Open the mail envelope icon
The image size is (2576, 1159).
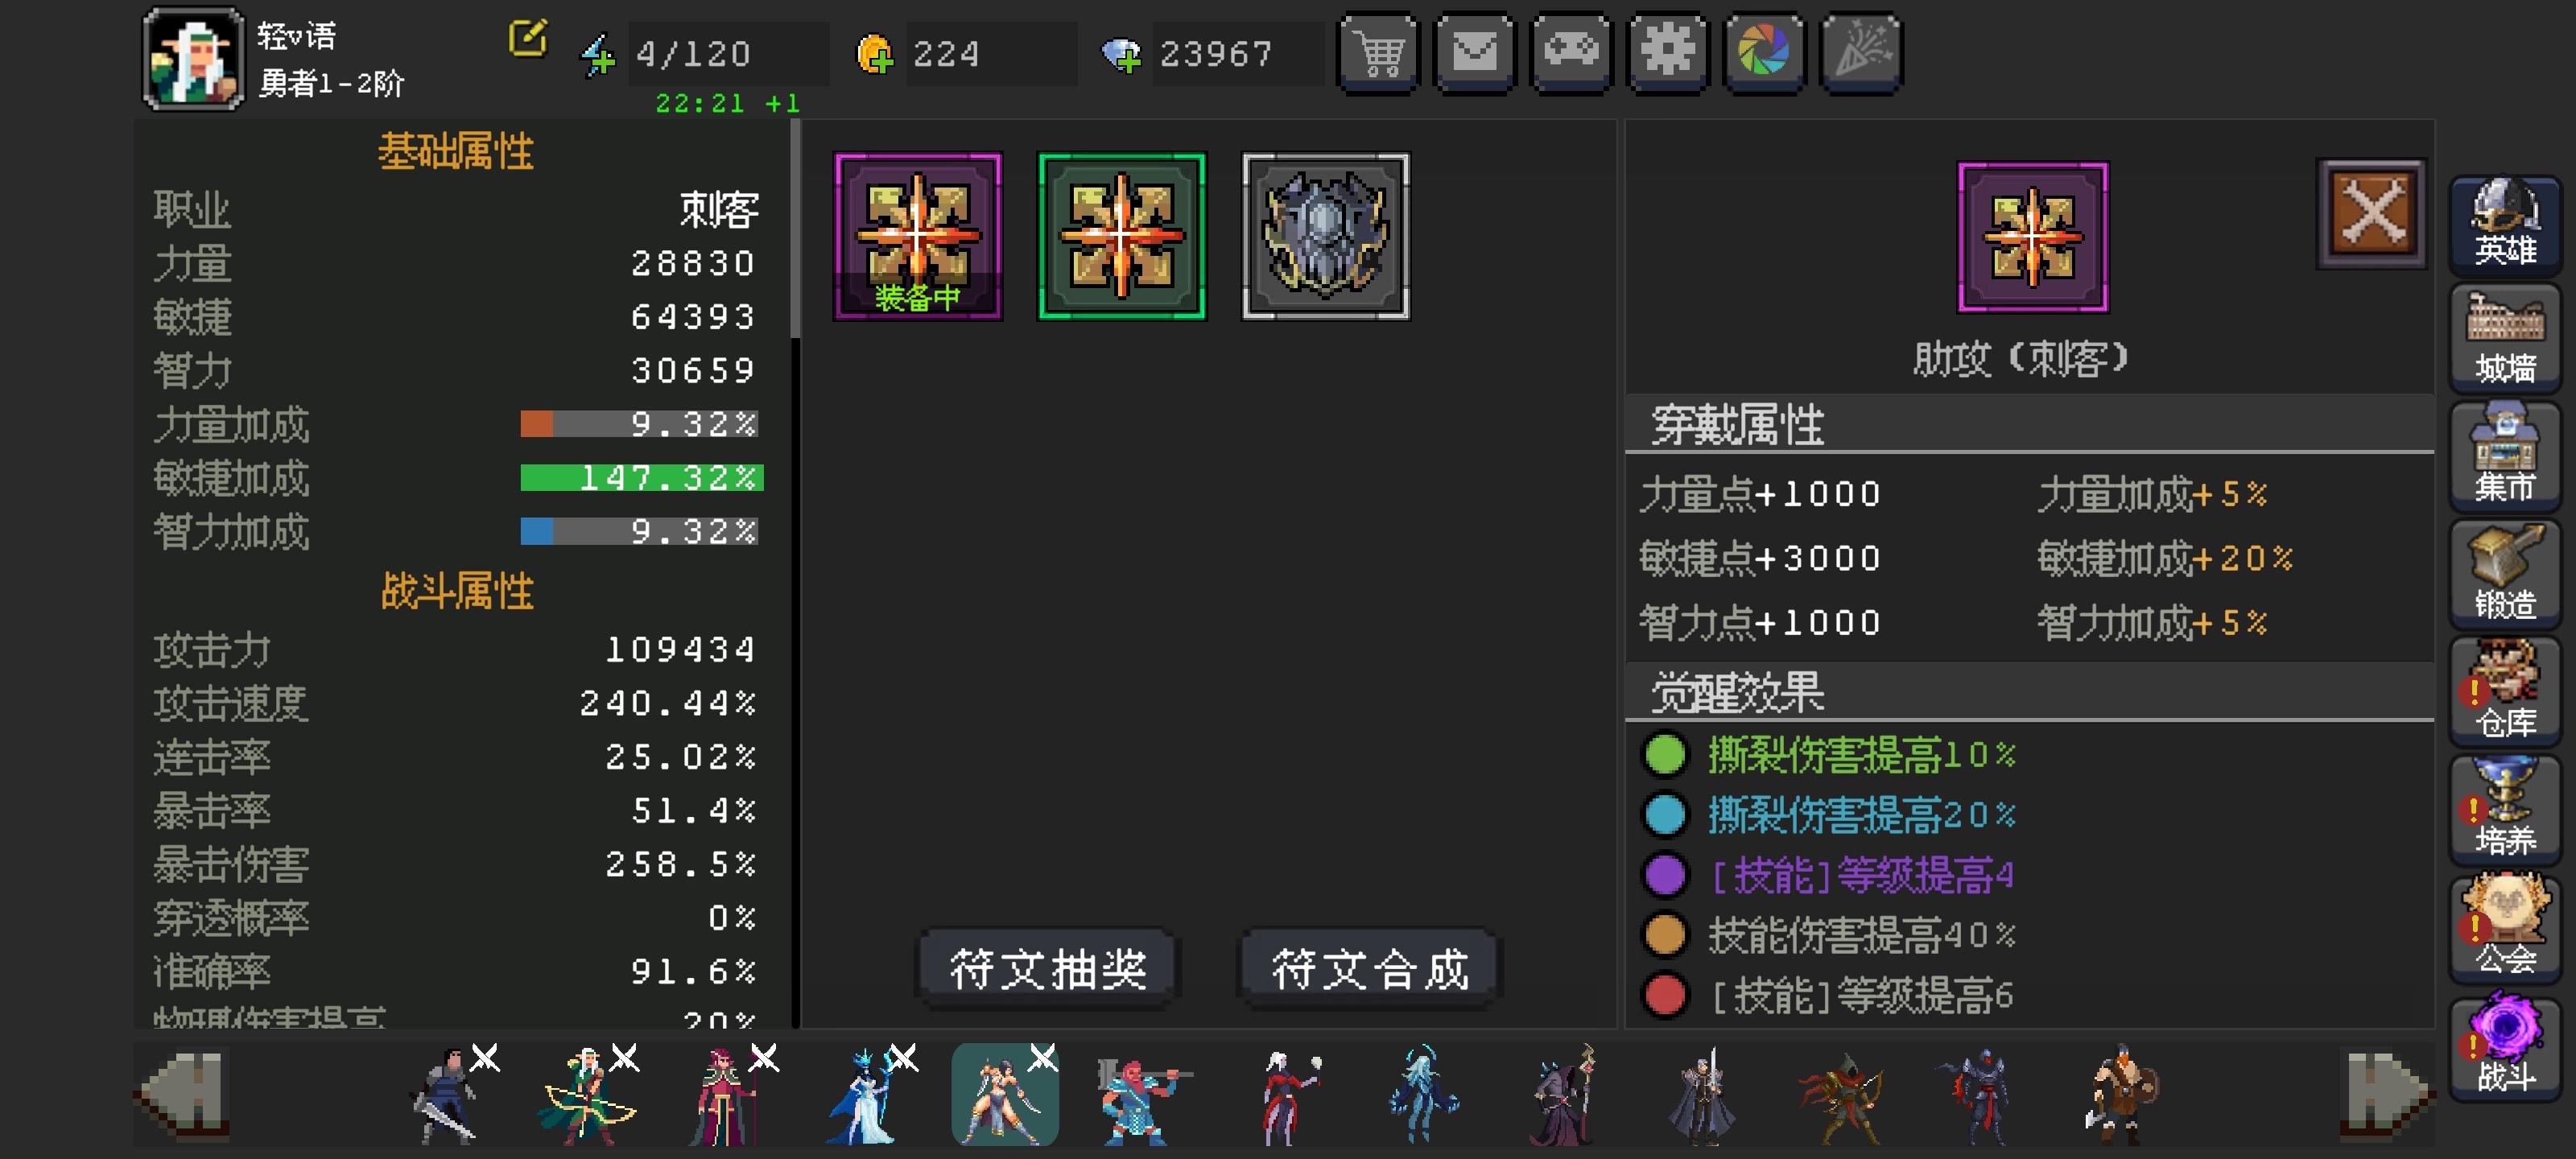[1474, 53]
